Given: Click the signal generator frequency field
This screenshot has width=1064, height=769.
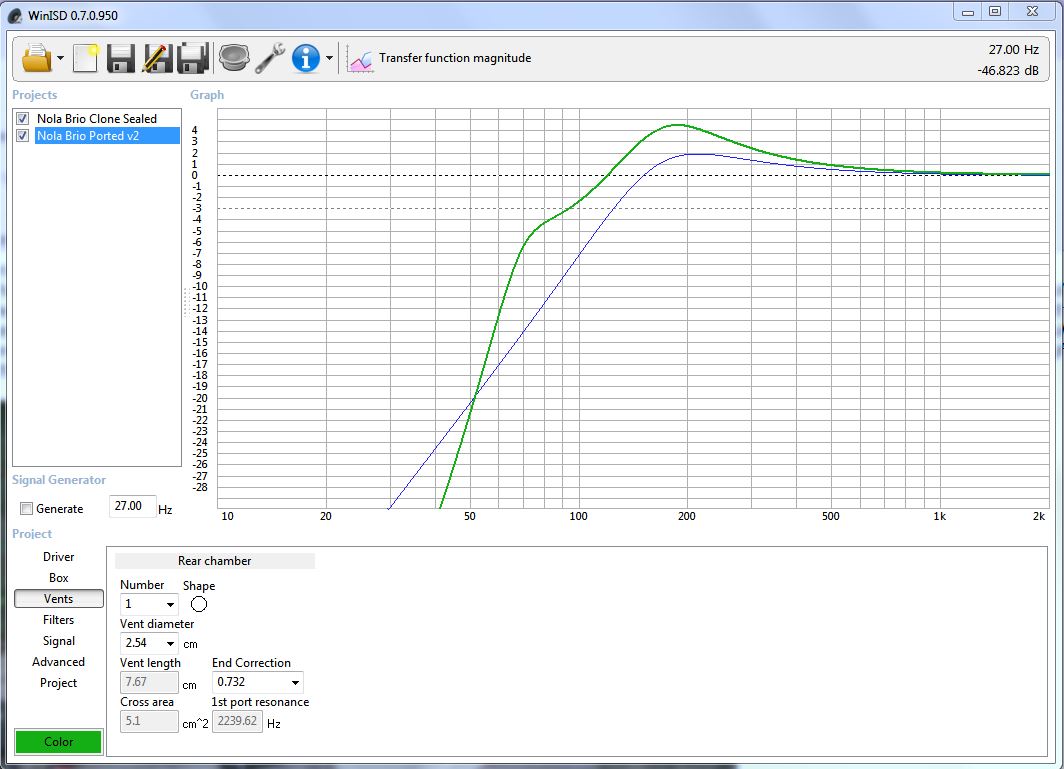Looking at the screenshot, I should [x=132, y=506].
